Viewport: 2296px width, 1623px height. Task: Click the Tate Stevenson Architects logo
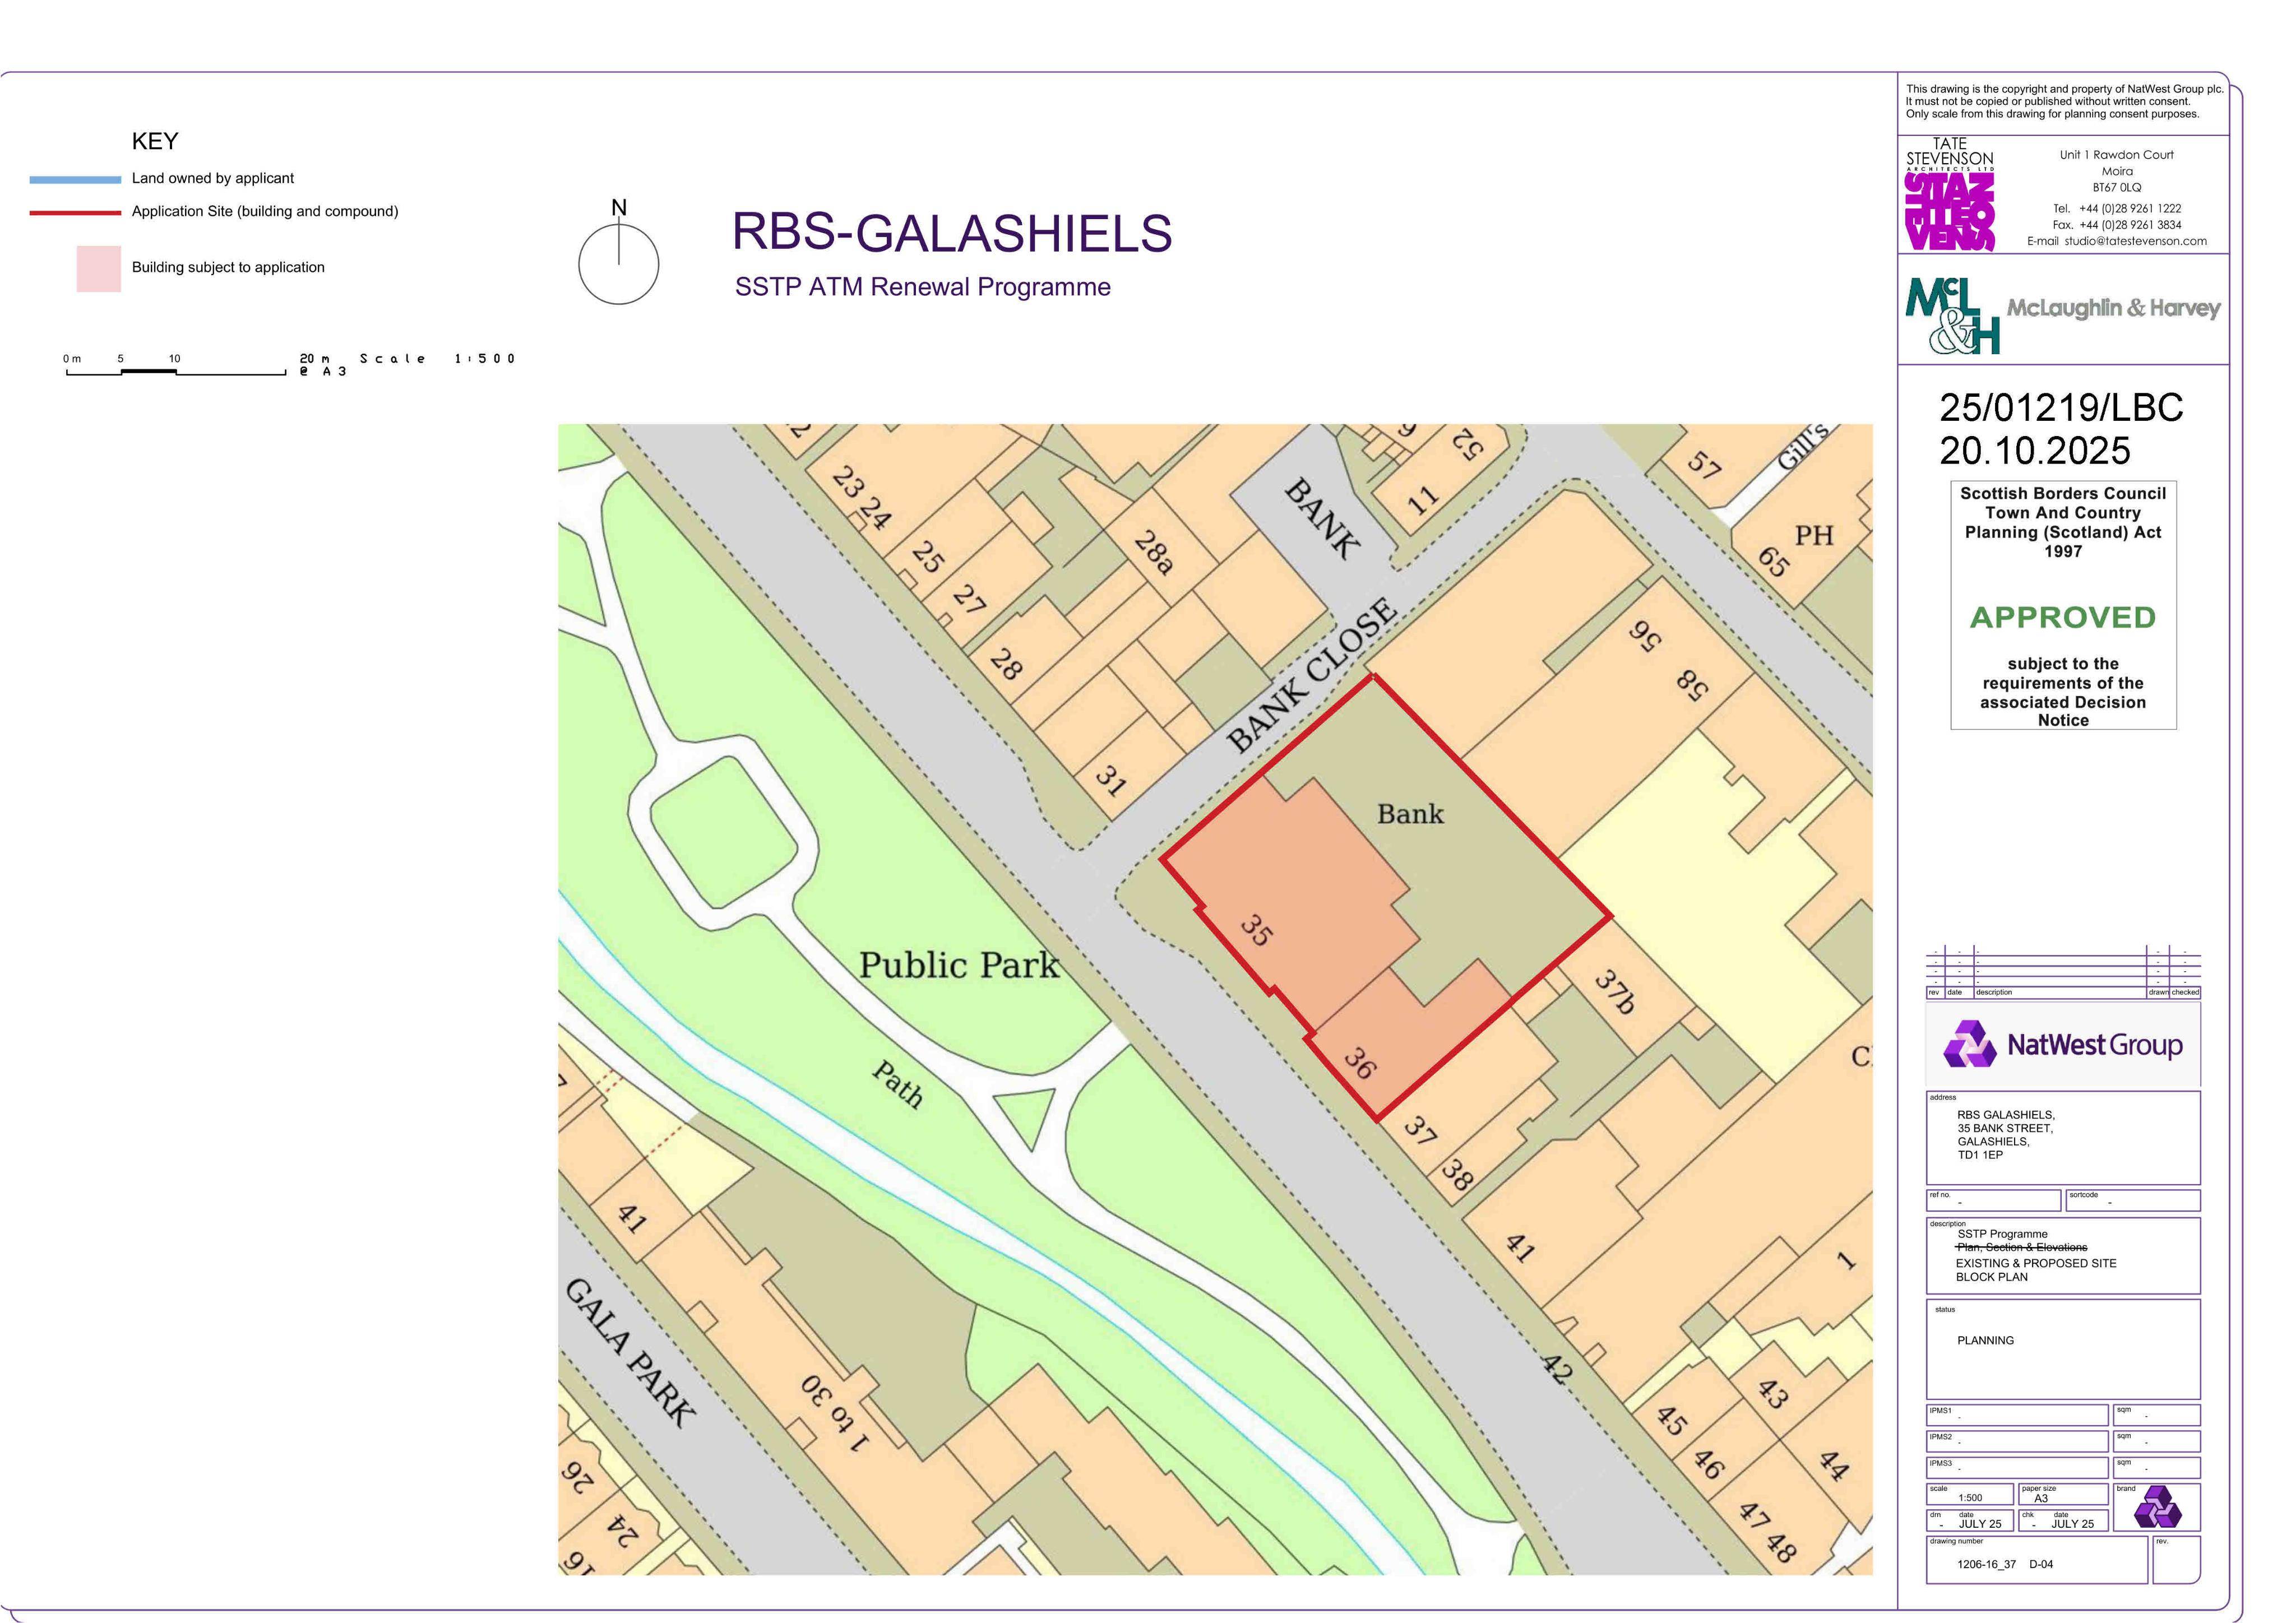(1949, 195)
